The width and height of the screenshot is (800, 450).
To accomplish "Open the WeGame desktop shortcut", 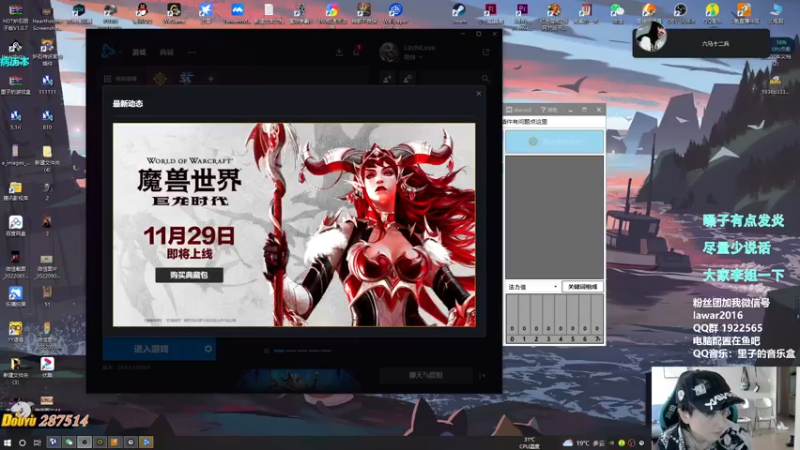I will pos(173,13).
